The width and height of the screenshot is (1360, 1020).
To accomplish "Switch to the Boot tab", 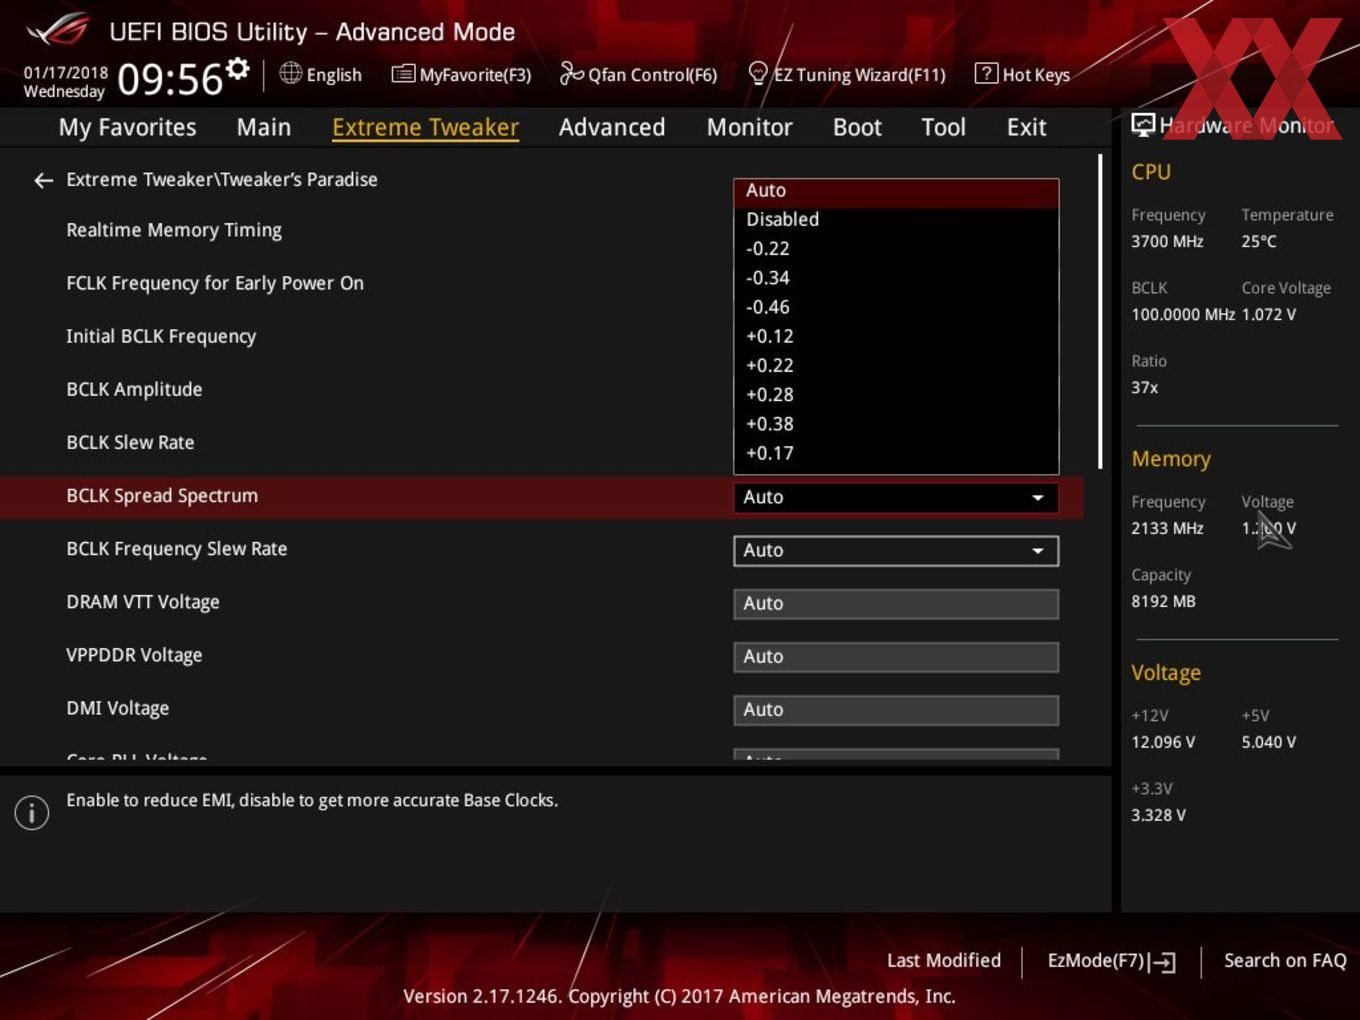I will [857, 127].
